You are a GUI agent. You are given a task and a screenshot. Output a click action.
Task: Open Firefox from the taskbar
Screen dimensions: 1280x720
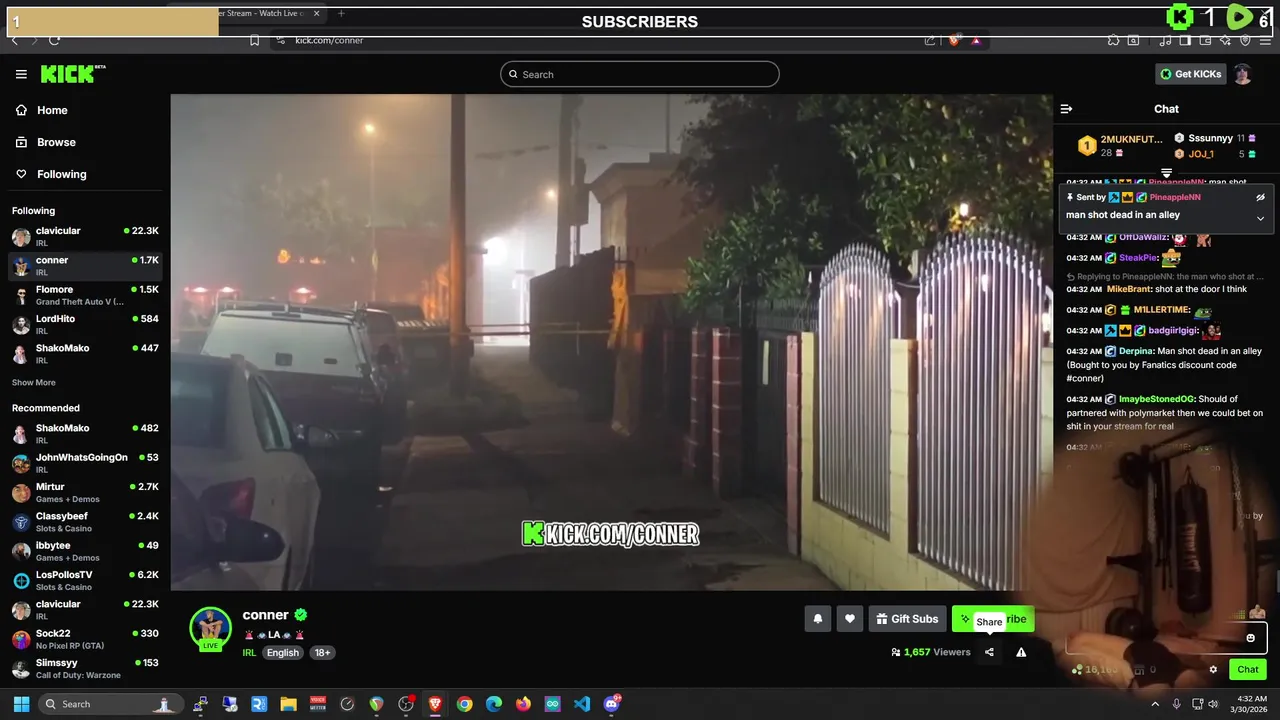coord(523,704)
